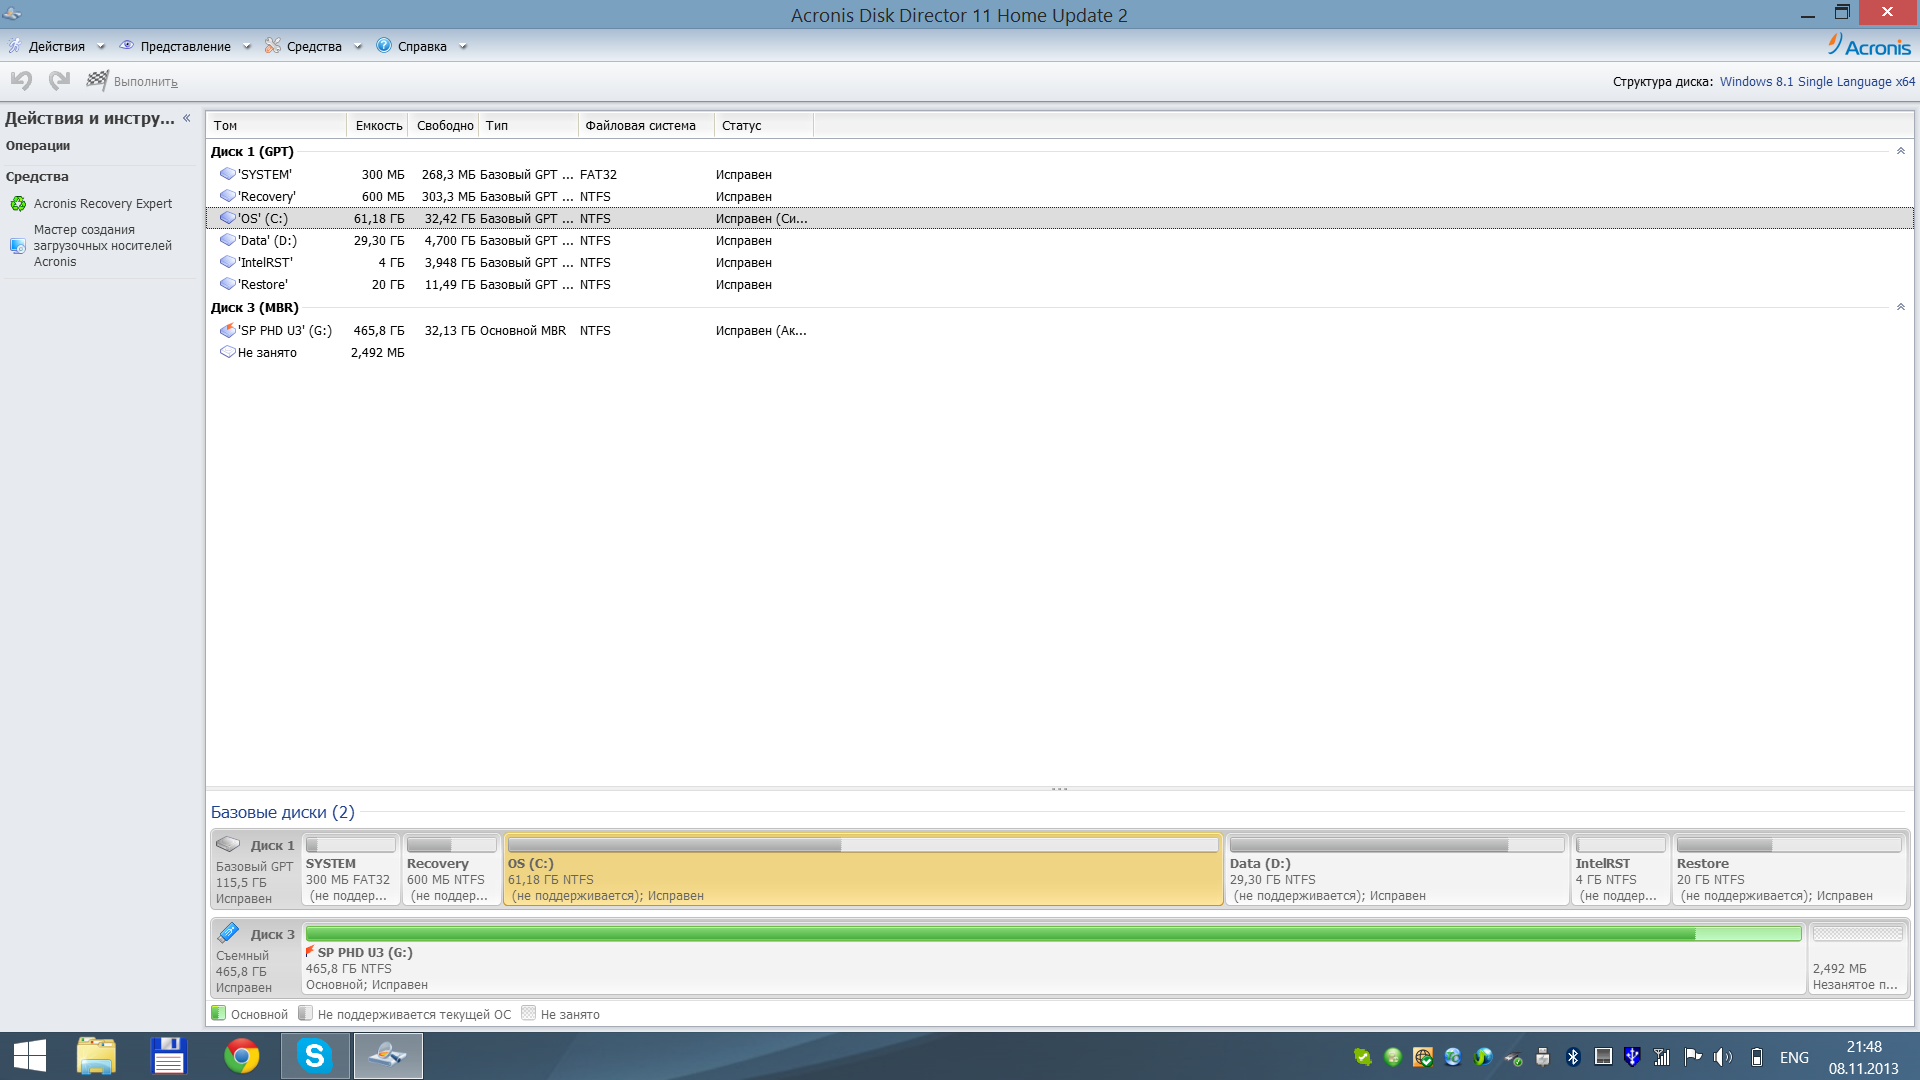Click the dropdown arrow next to Действия

[100, 47]
